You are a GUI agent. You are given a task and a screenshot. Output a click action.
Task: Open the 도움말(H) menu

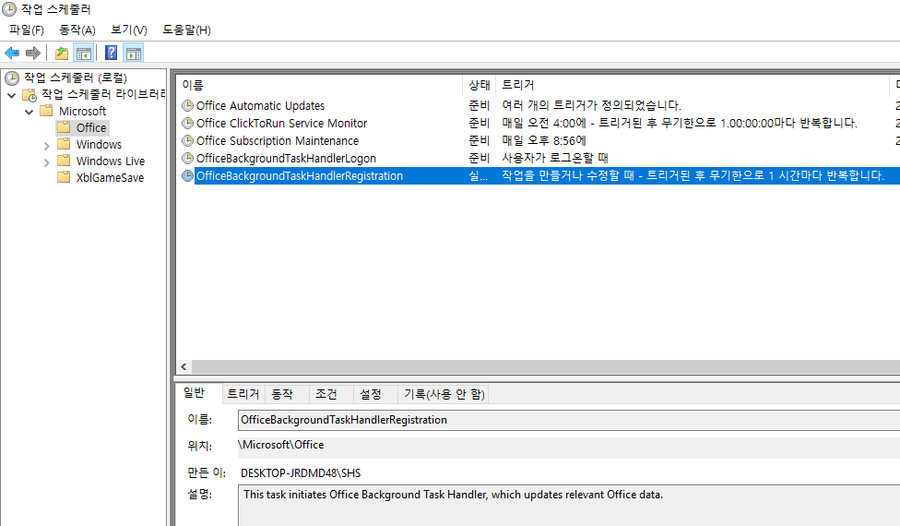pyautogui.click(x=187, y=30)
